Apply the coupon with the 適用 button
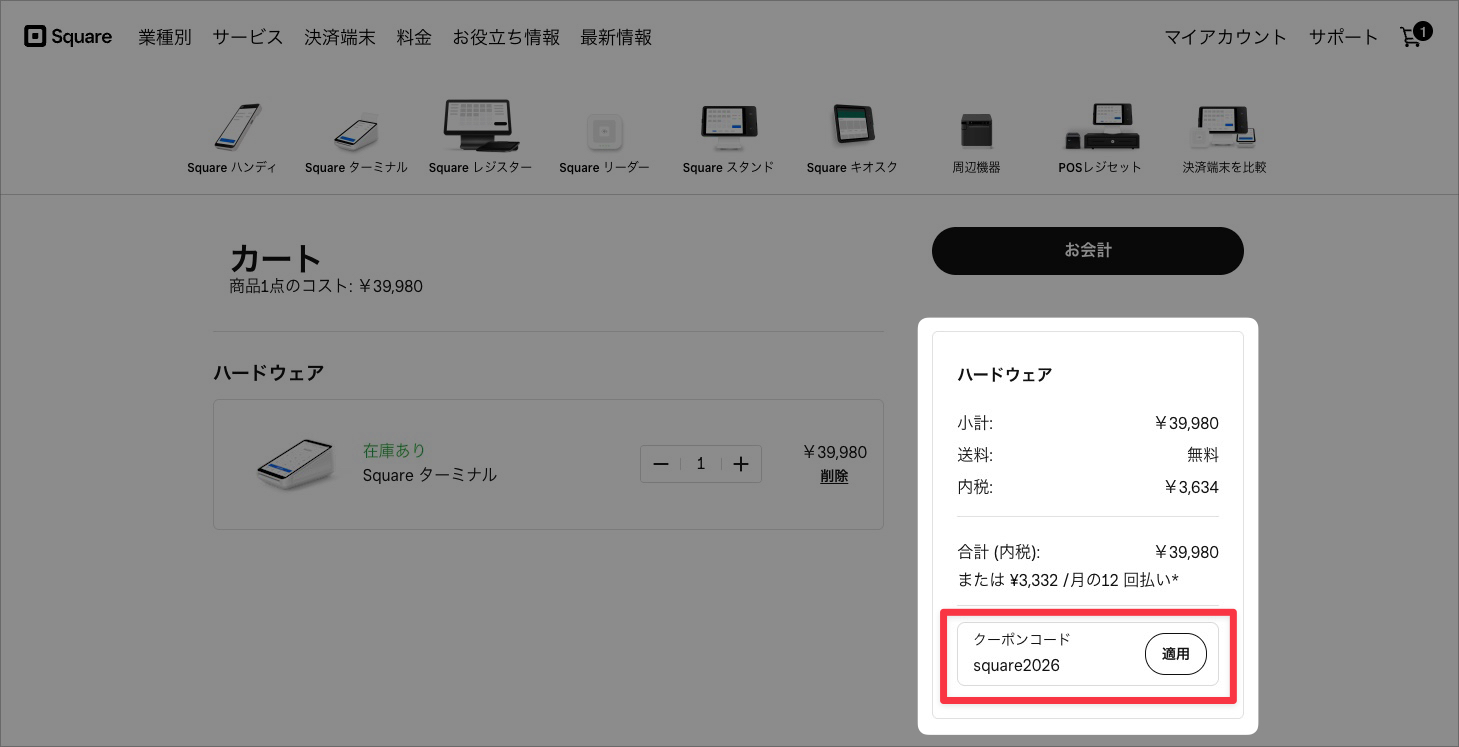This screenshot has width=1459, height=747. click(1176, 653)
